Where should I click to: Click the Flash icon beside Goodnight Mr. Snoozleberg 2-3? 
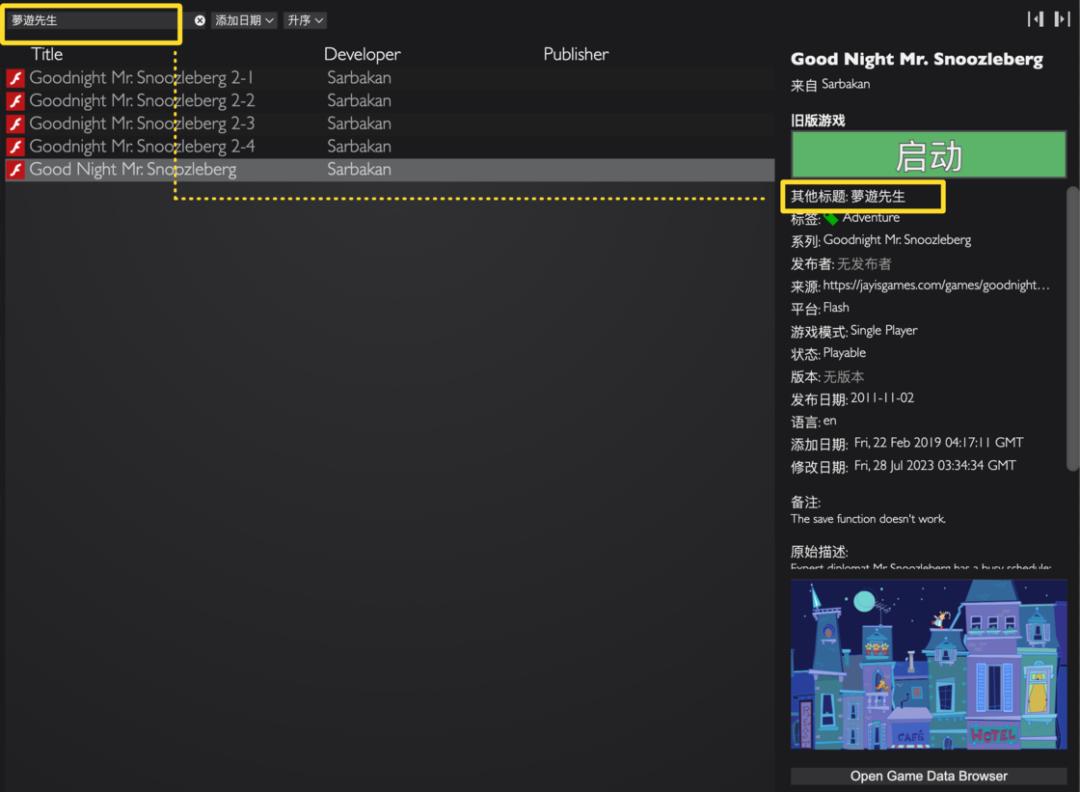16,124
